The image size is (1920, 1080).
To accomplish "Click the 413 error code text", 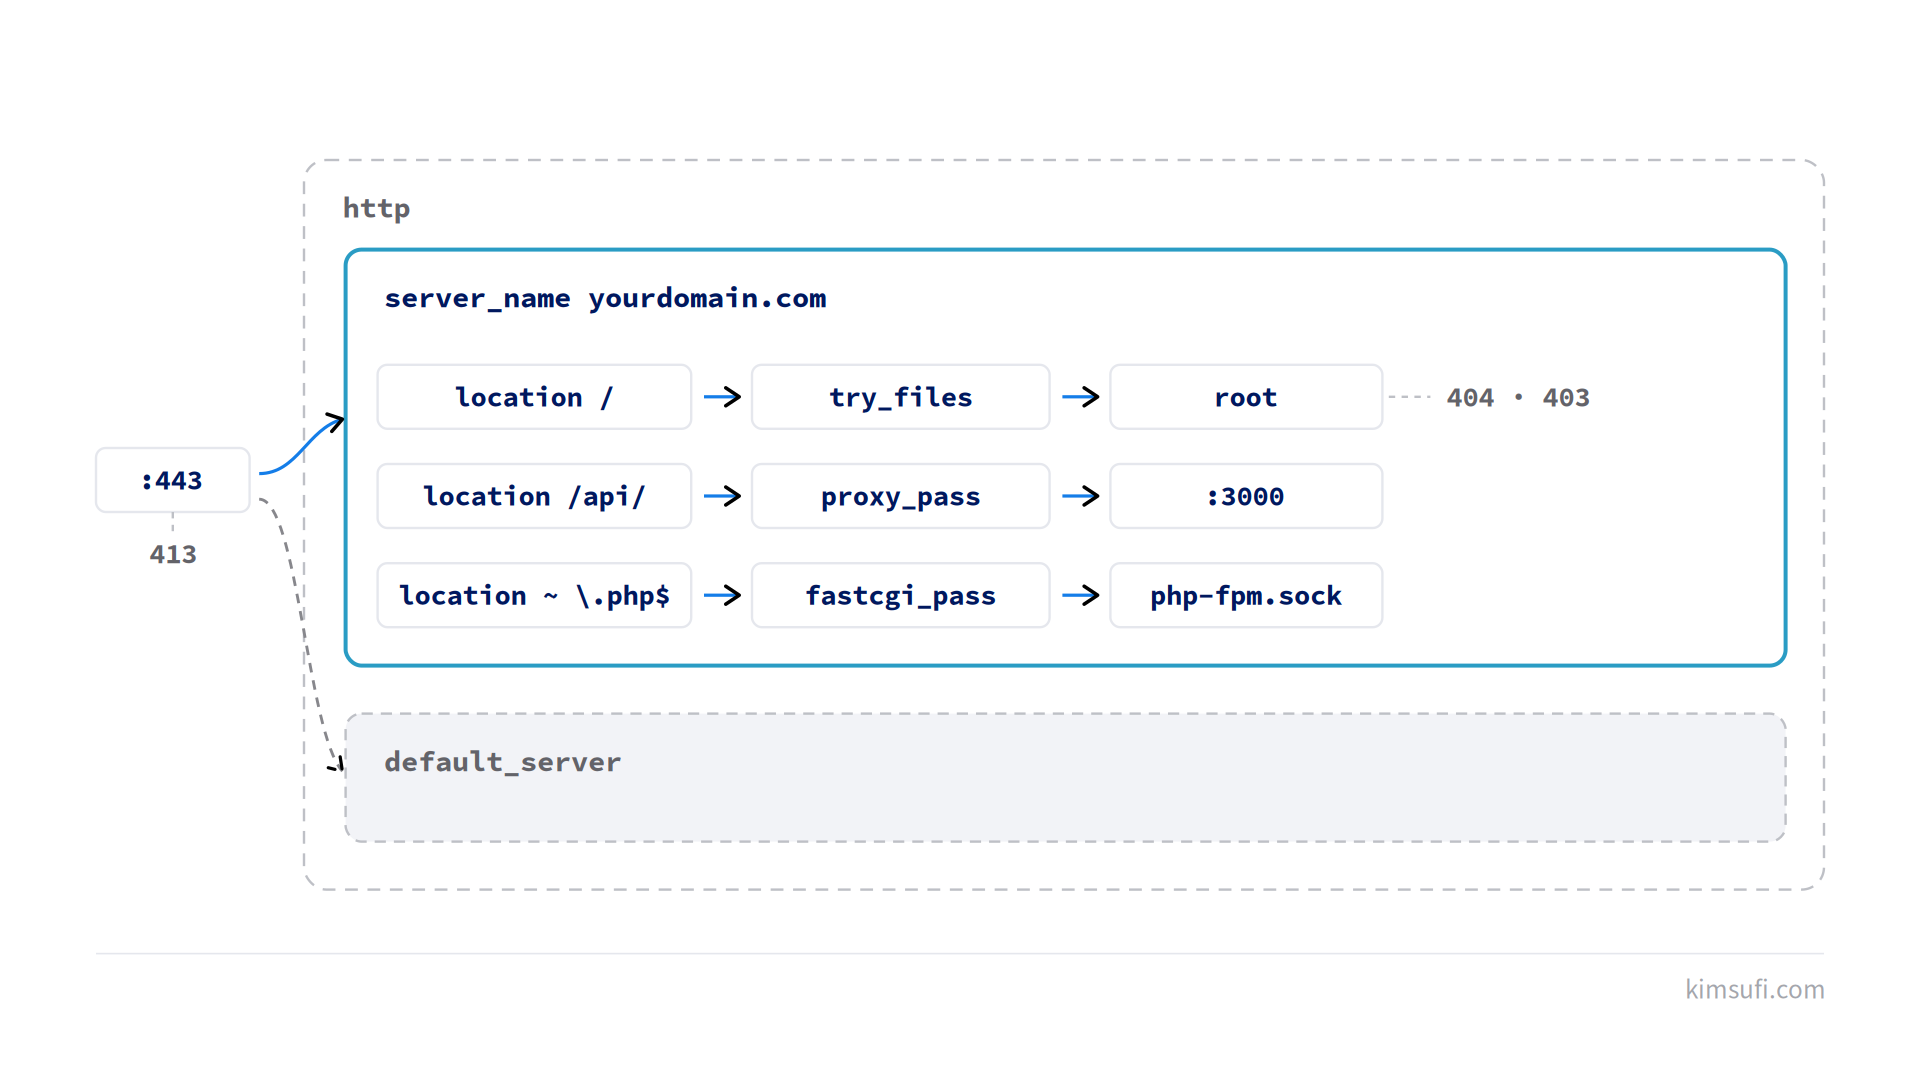I will coord(173,554).
